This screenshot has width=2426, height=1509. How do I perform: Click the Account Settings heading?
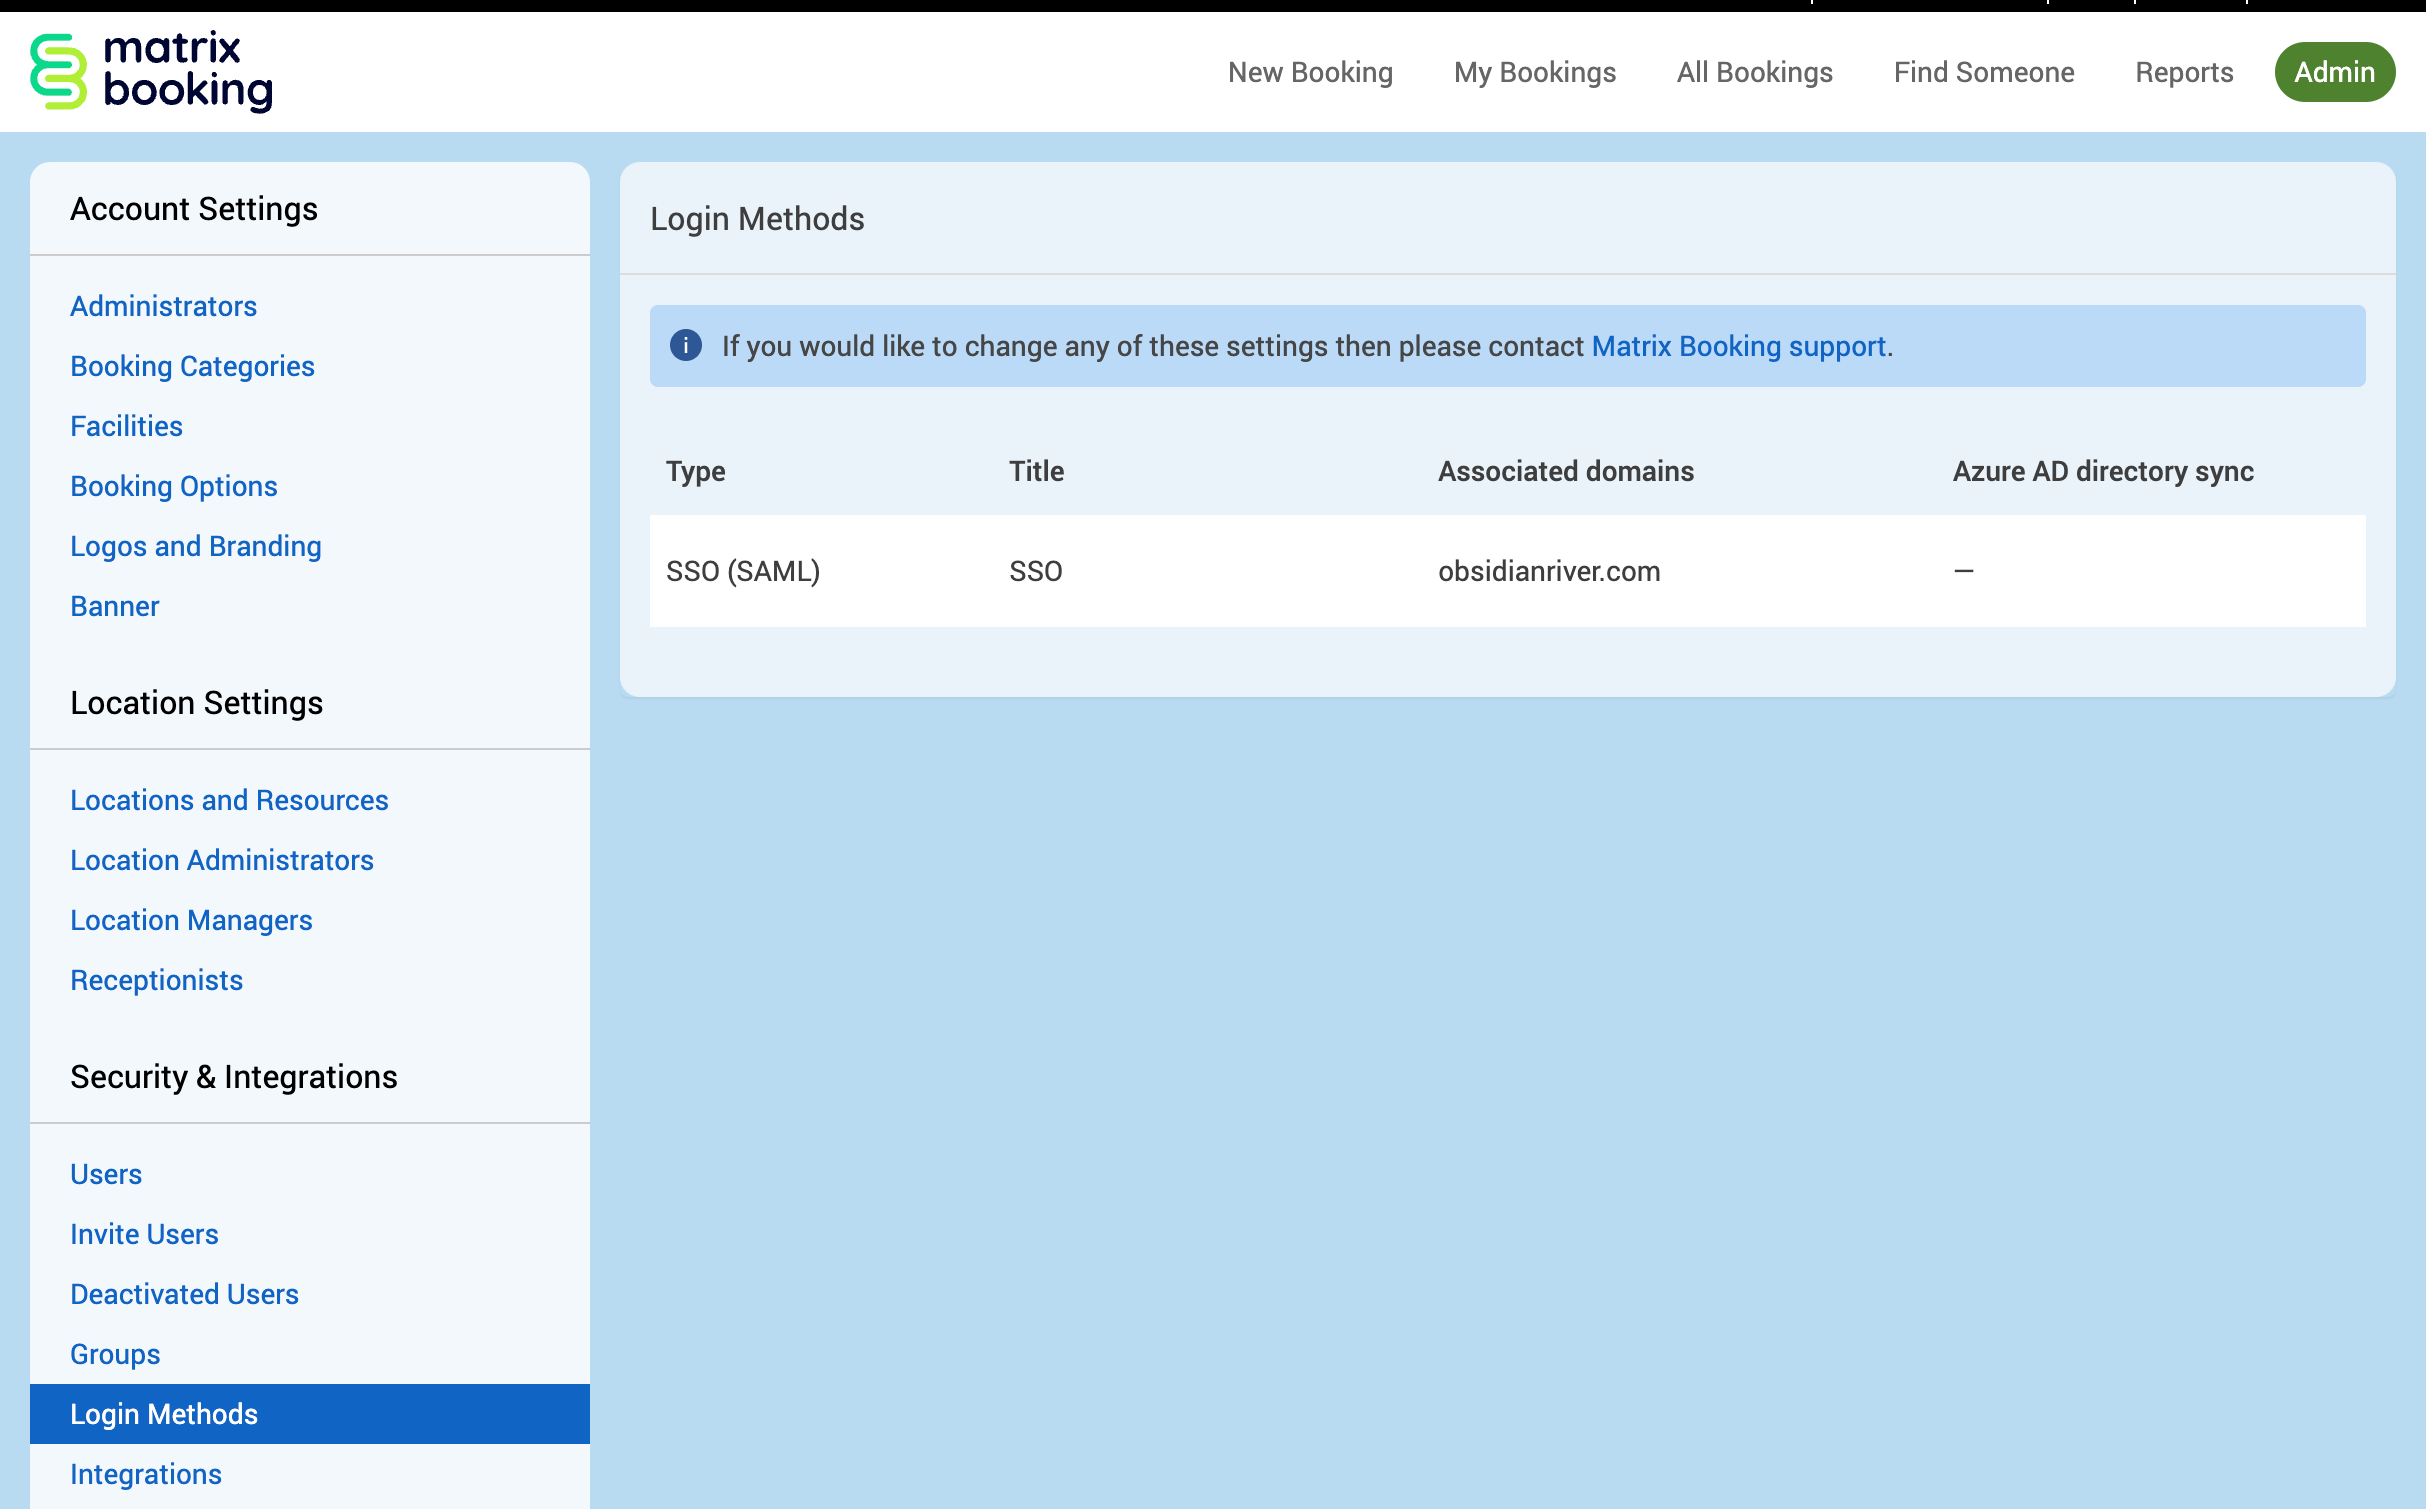(x=194, y=208)
